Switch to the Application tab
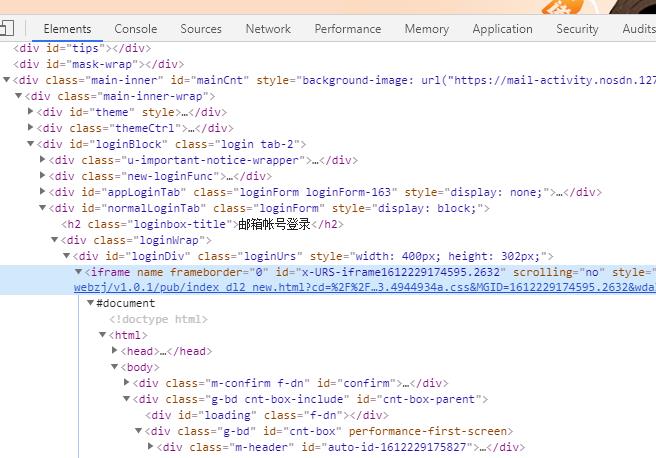The height and width of the screenshot is (458, 656). point(502,29)
